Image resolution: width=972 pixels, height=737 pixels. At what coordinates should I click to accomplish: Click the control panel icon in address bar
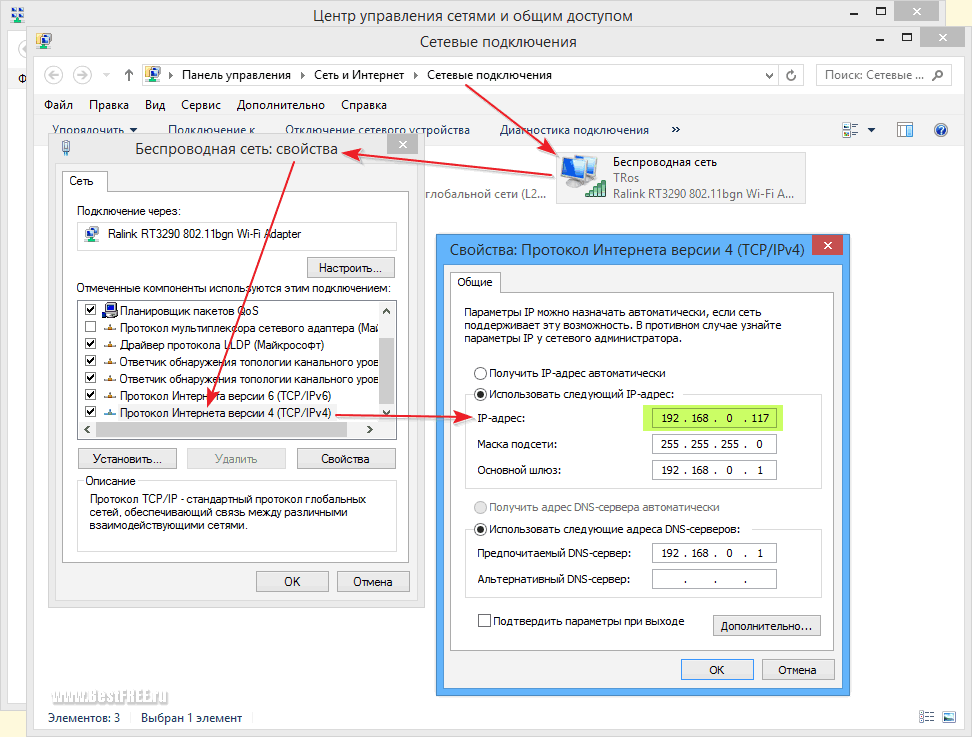click(153, 74)
